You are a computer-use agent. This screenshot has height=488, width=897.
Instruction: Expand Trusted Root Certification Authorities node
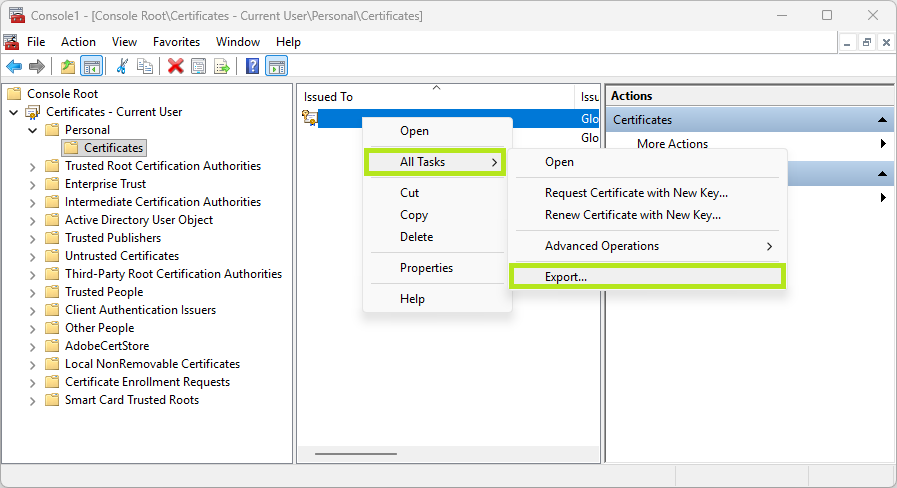coord(33,166)
